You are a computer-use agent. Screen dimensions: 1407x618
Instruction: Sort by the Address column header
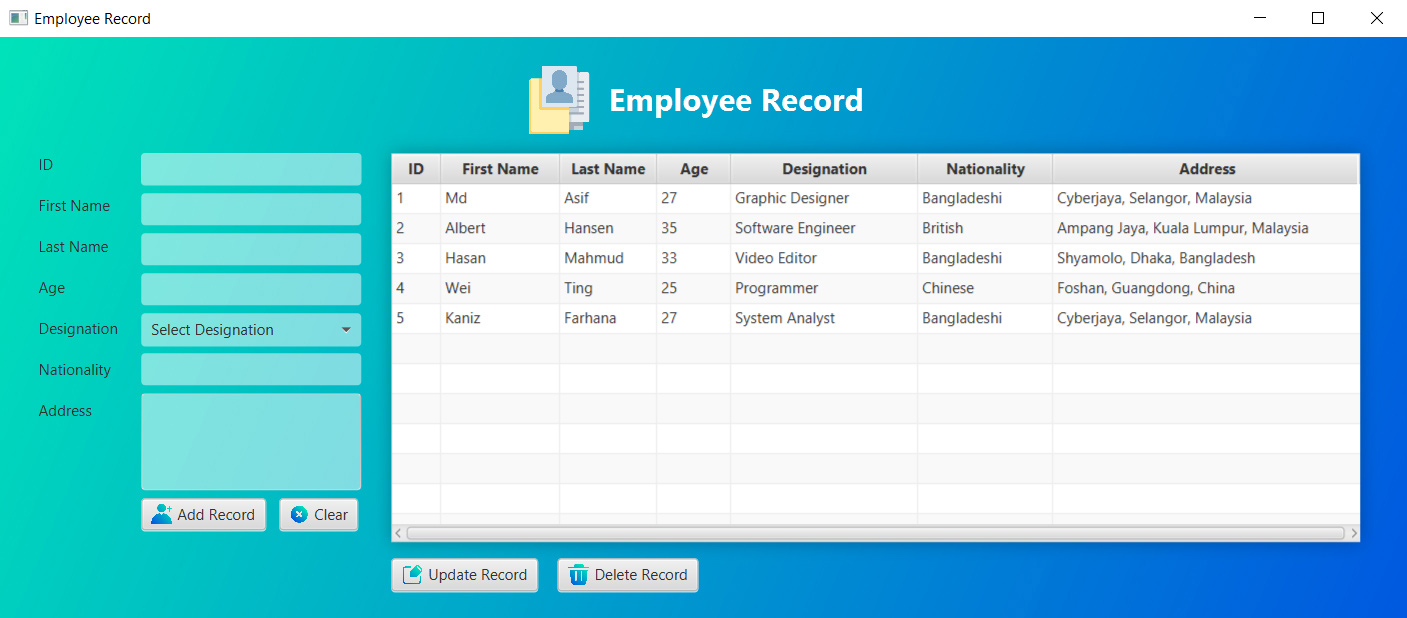click(1206, 169)
